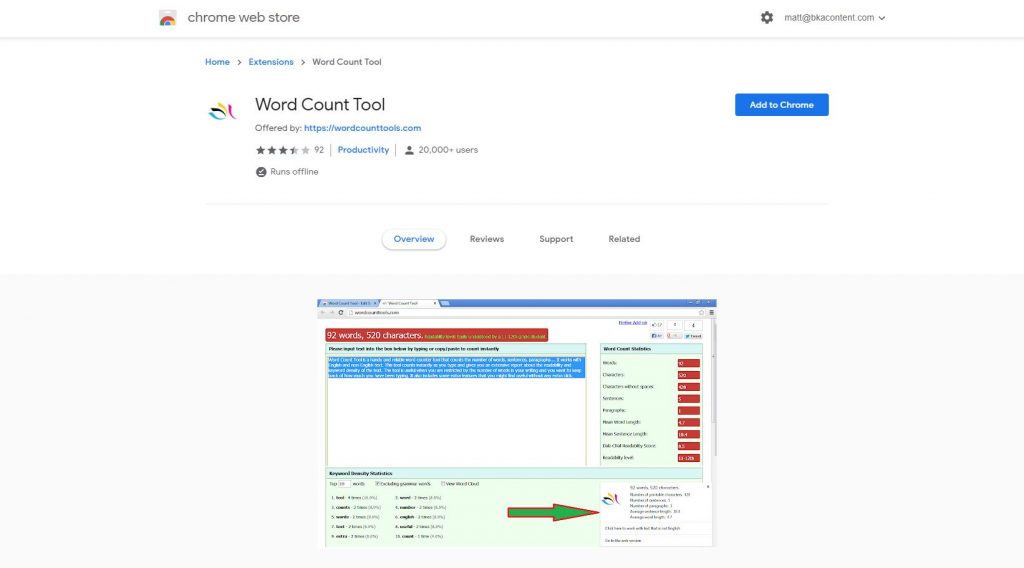This screenshot has width=1024, height=568.
Task: Click the Word Count Tool extension logo
Action: pyautogui.click(x=222, y=111)
